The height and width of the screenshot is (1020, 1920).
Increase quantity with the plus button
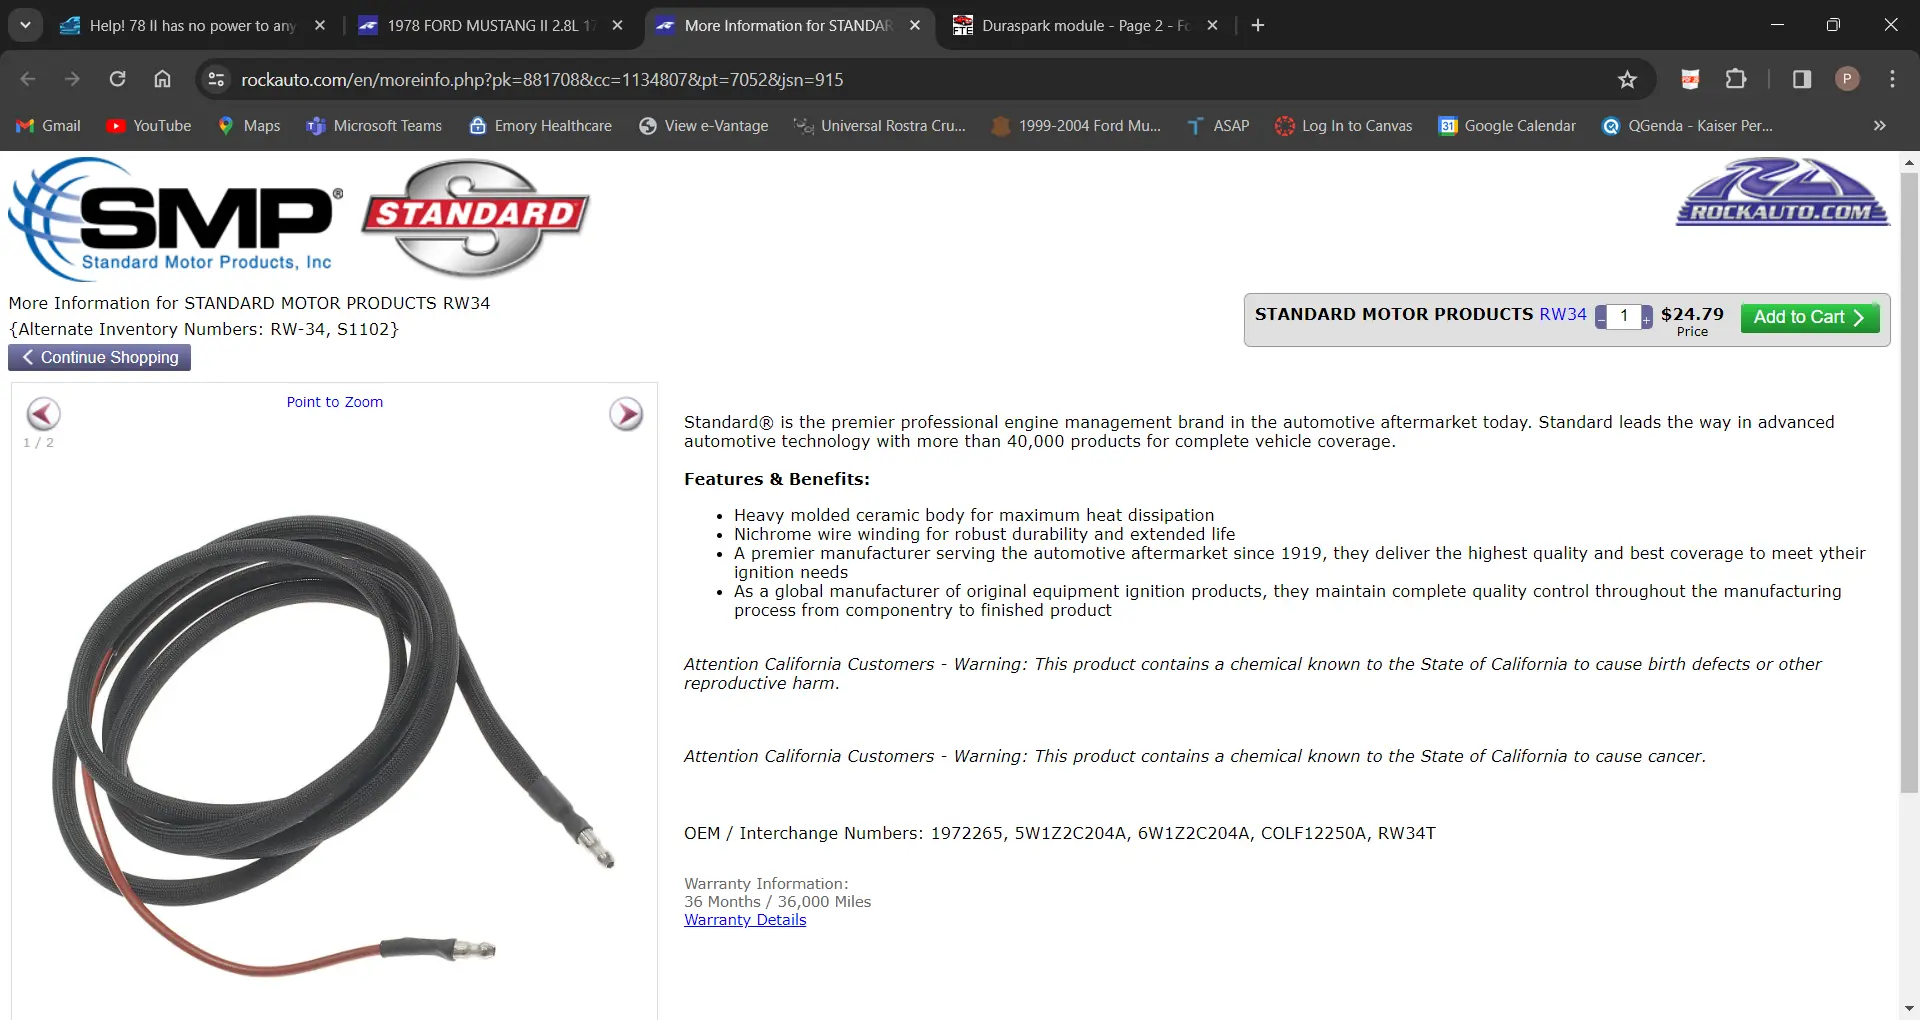[x=1647, y=318]
